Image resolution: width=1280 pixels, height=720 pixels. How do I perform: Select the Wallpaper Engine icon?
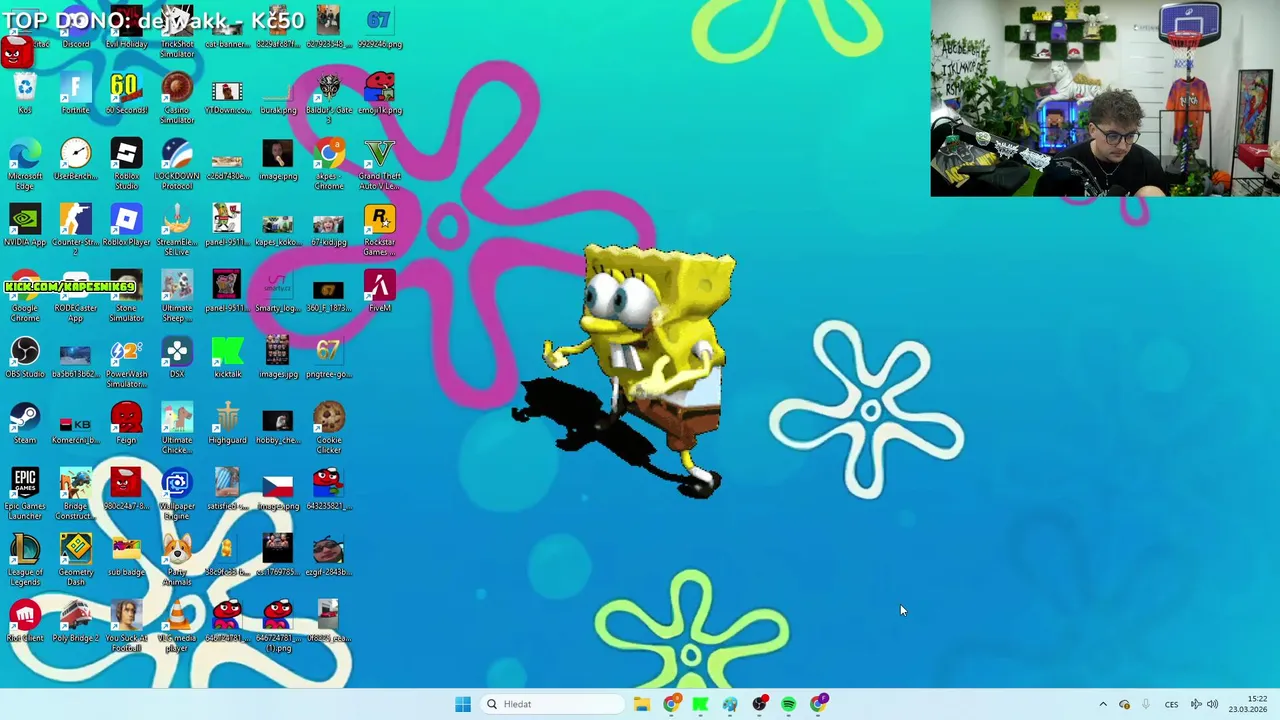pyautogui.click(x=177, y=495)
